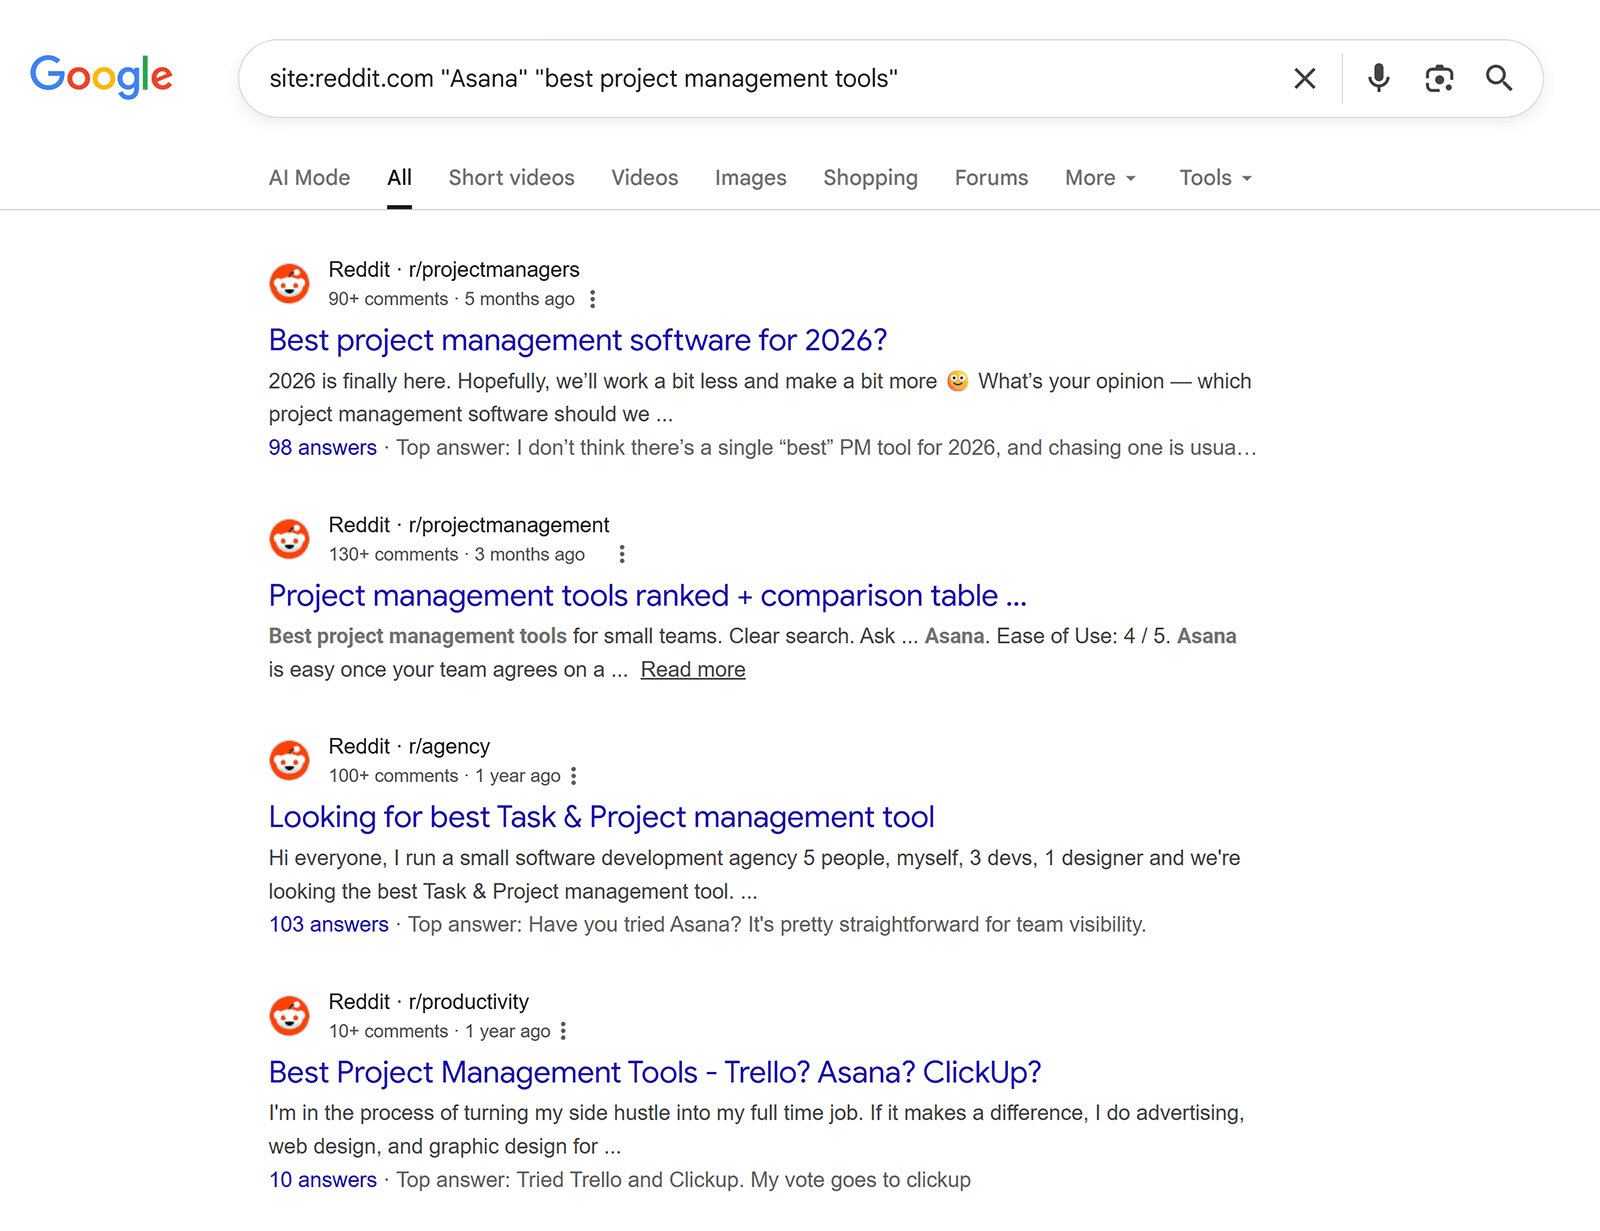The height and width of the screenshot is (1231, 1600).
Task: Open more options for r/projectmanagers result
Action: 593,299
